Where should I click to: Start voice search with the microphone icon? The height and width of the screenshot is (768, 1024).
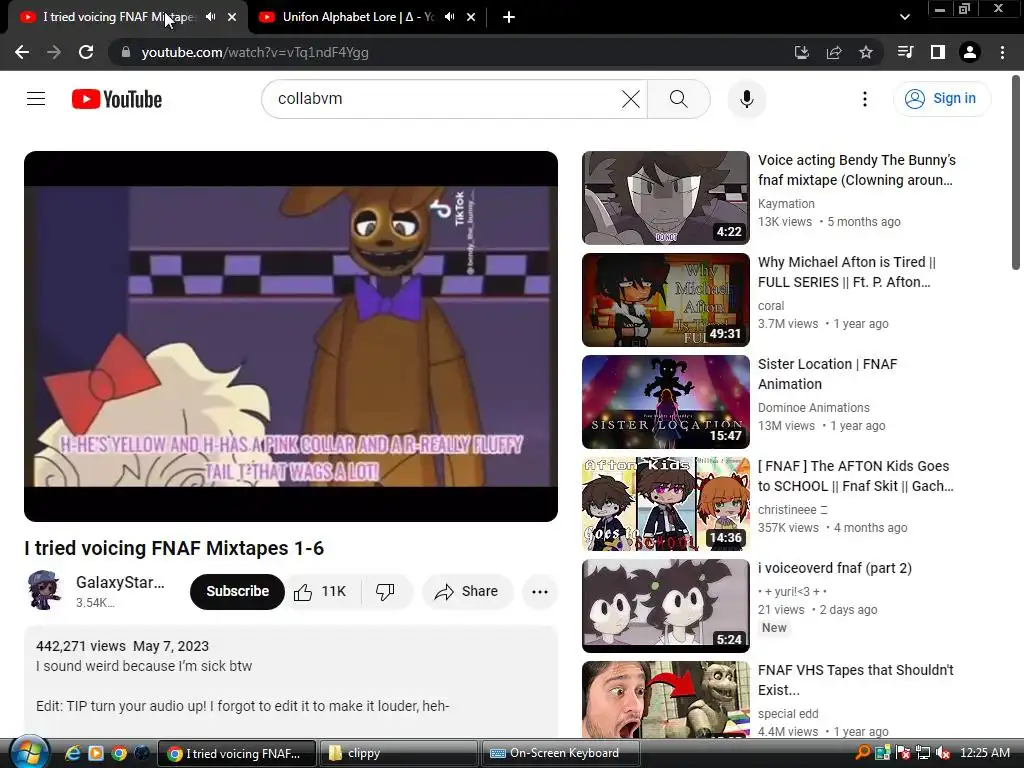tap(746, 99)
